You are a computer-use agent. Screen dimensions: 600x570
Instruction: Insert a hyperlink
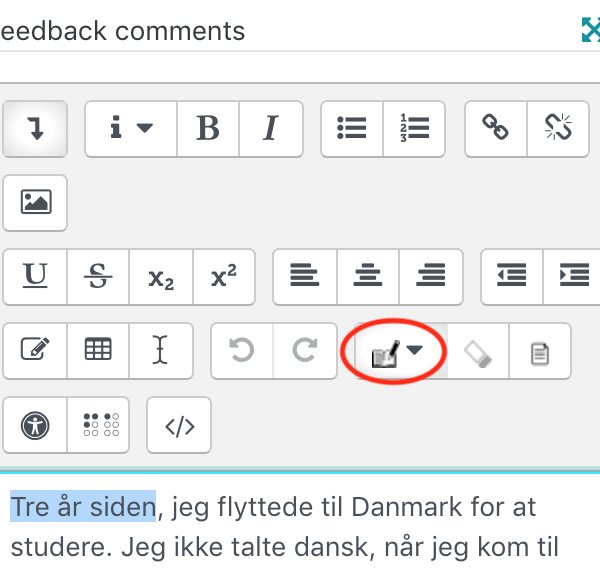tap(496, 129)
